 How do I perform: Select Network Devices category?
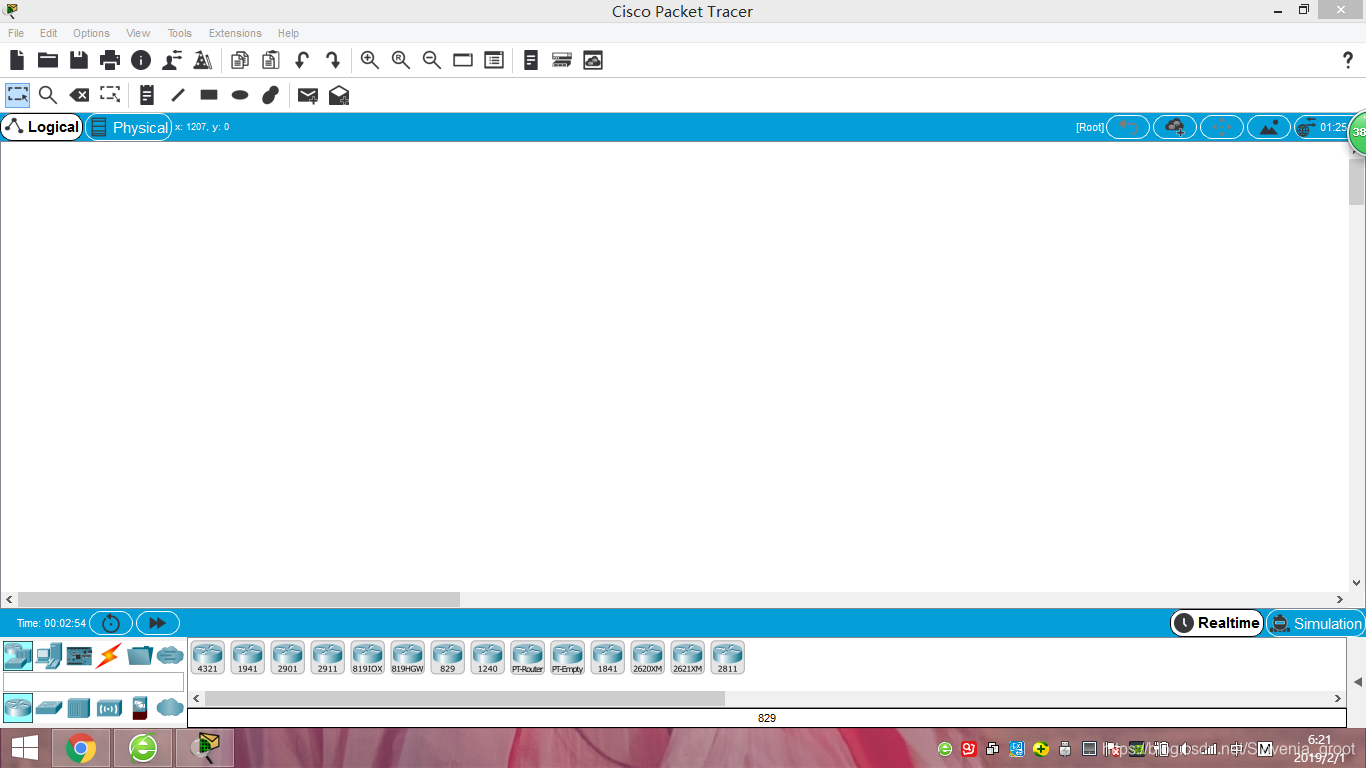(x=18, y=656)
